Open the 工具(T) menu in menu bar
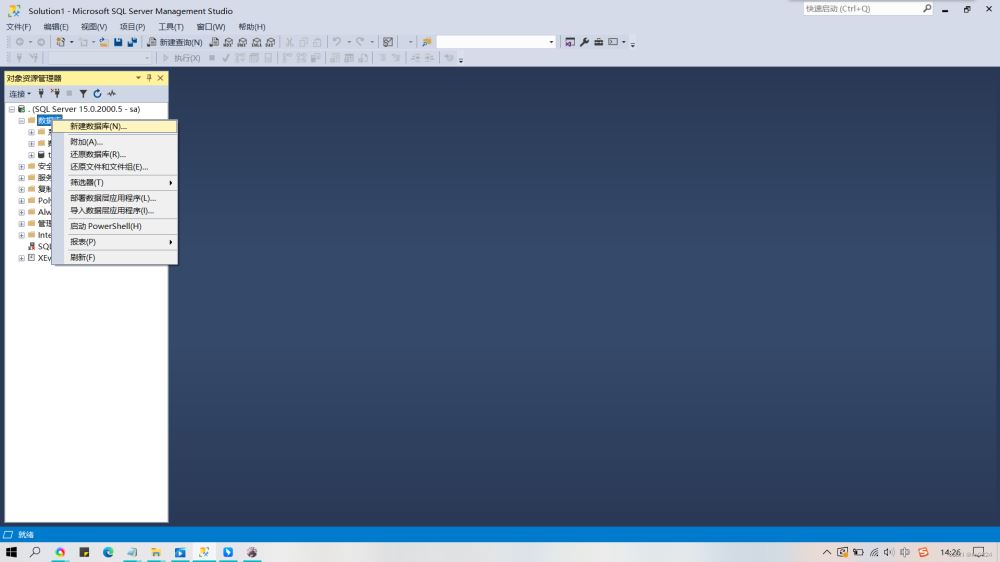Image resolution: width=1000 pixels, height=562 pixels. pyautogui.click(x=171, y=27)
